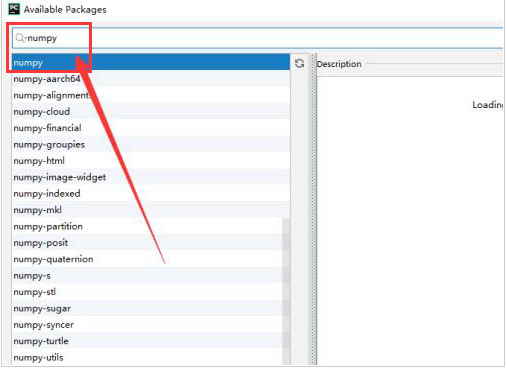This screenshot has height=369, width=507.
Task: Pick numpy-html from the list
Action: [x=151, y=161]
